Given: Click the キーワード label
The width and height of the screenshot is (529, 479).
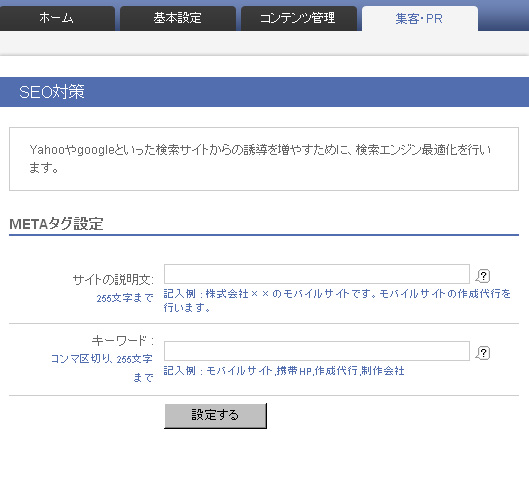Looking at the screenshot, I should [x=123, y=340].
